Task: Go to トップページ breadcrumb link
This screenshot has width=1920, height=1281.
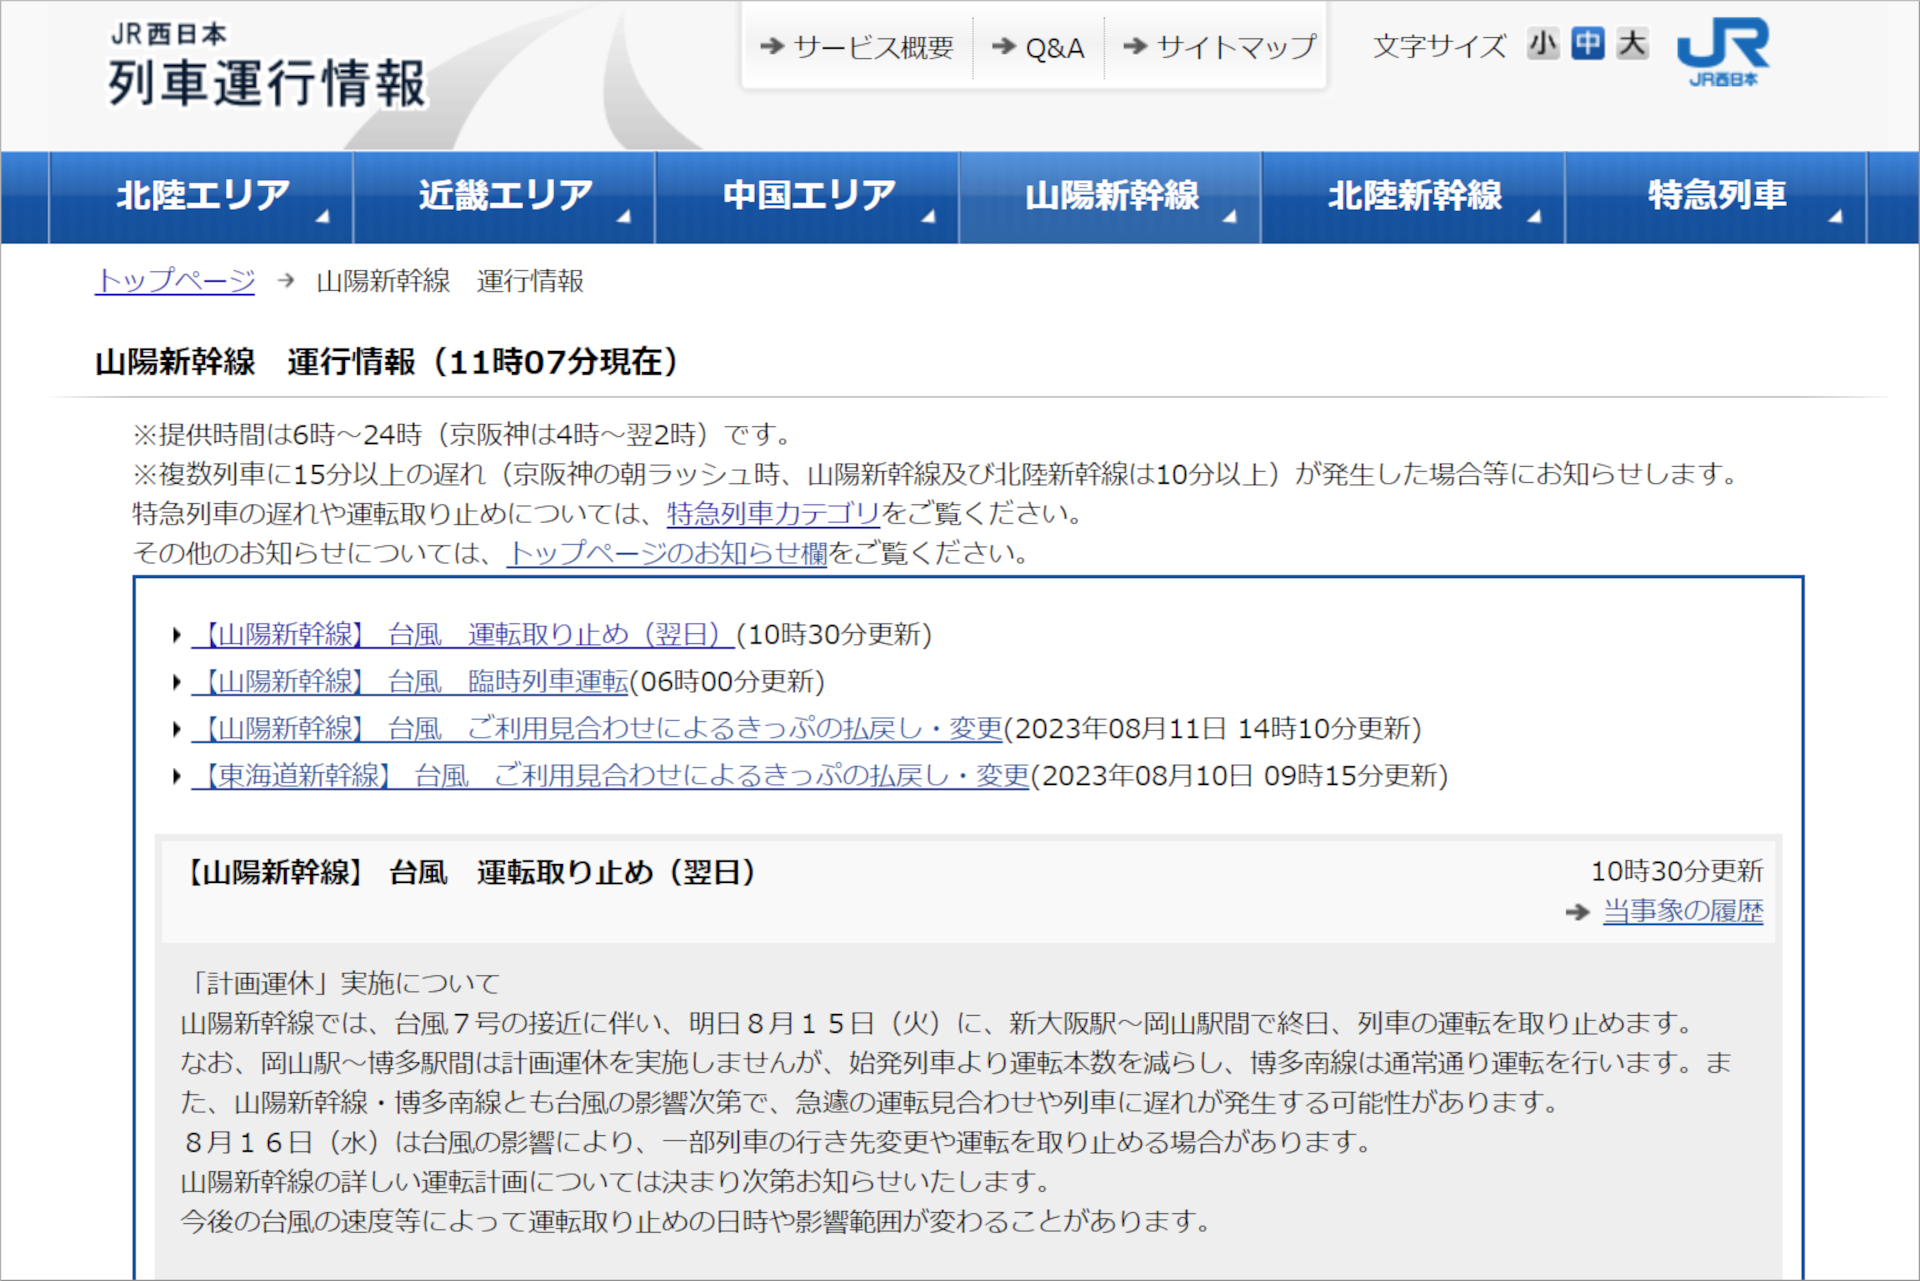Action: pyautogui.click(x=175, y=281)
